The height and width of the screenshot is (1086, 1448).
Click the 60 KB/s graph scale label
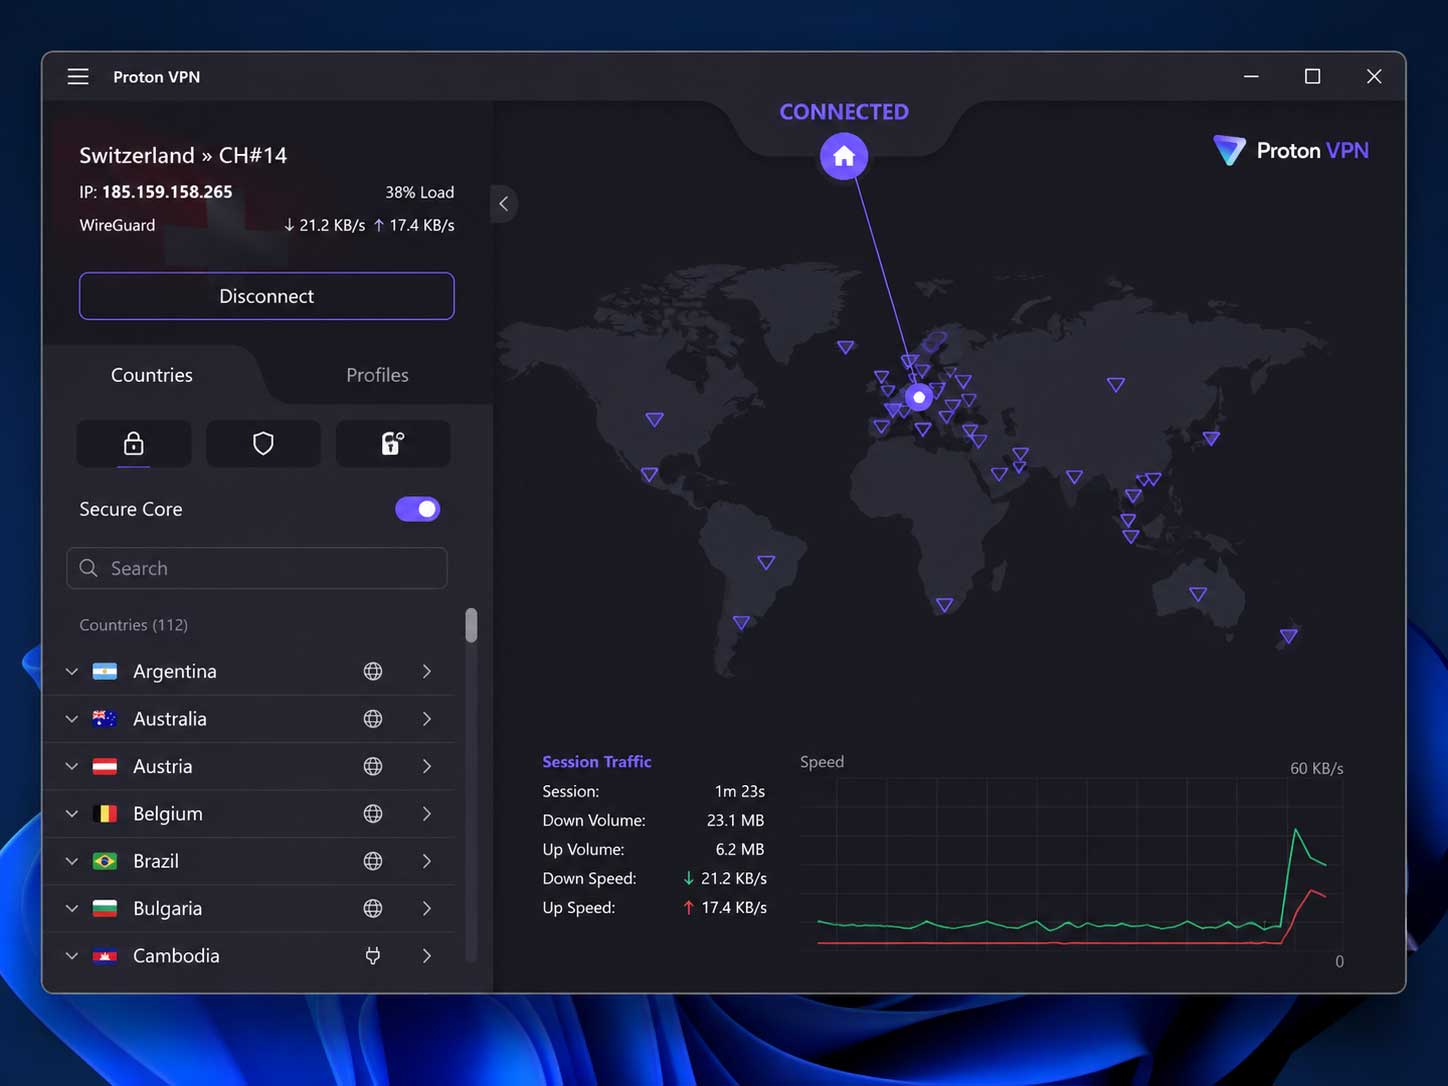pos(1317,768)
